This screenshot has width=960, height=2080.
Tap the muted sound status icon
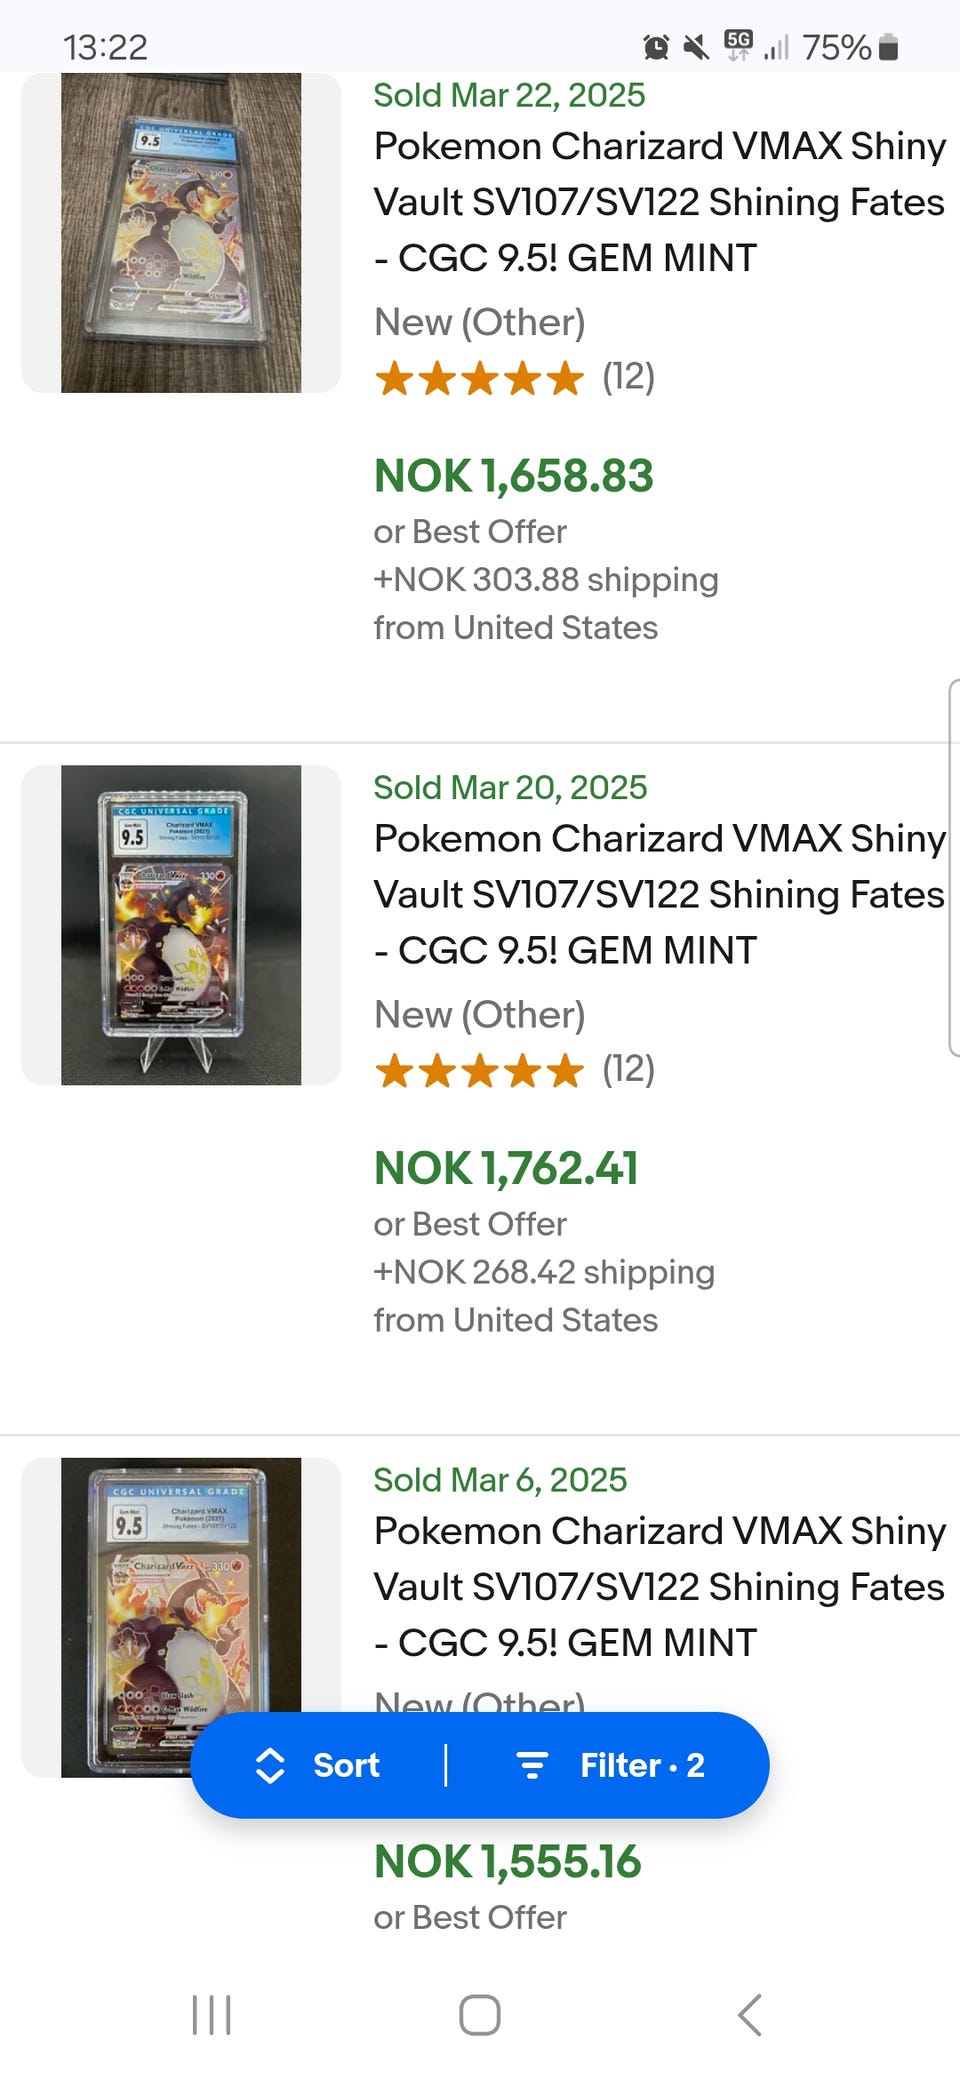pos(696,47)
